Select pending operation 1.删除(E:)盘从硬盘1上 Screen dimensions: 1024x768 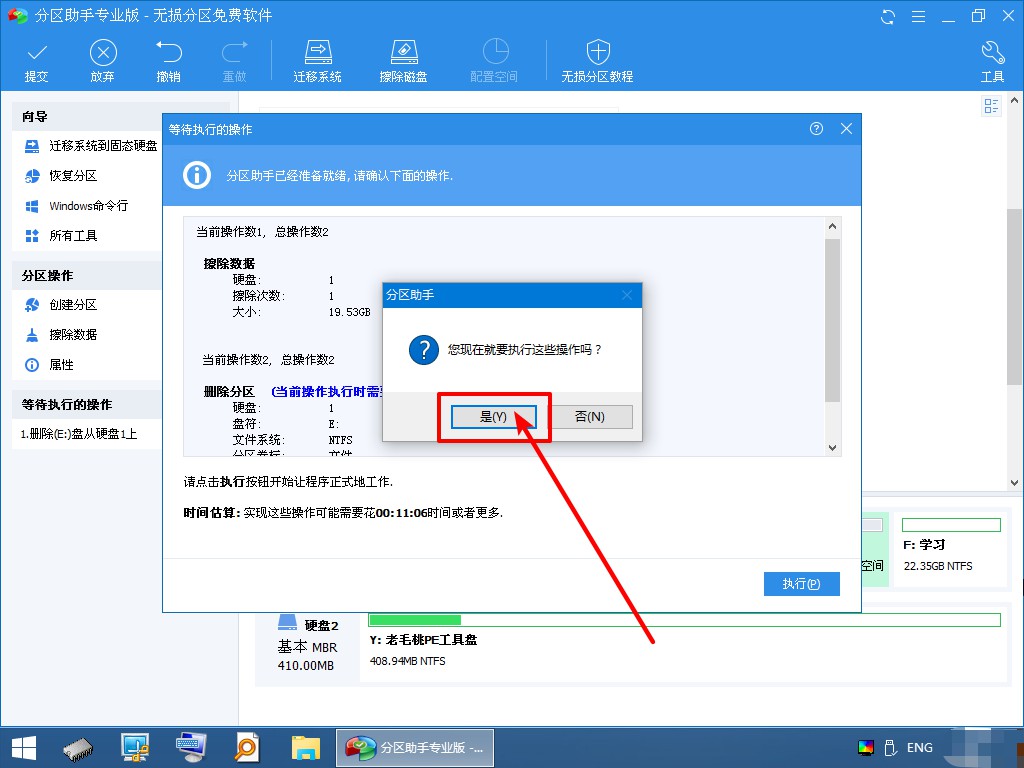[79, 434]
